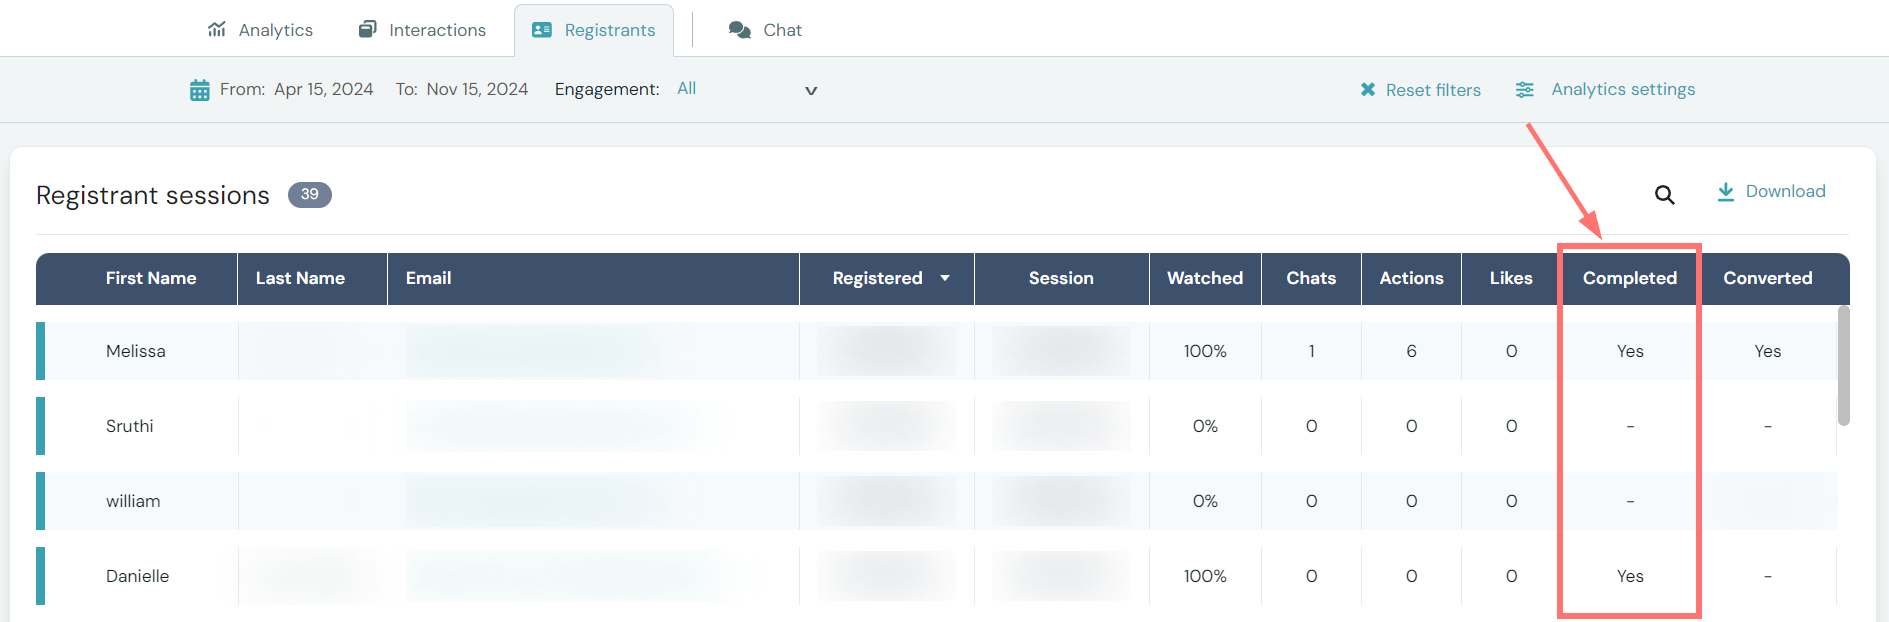Click the Reset filters X icon
1889x622 pixels.
tap(1368, 90)
